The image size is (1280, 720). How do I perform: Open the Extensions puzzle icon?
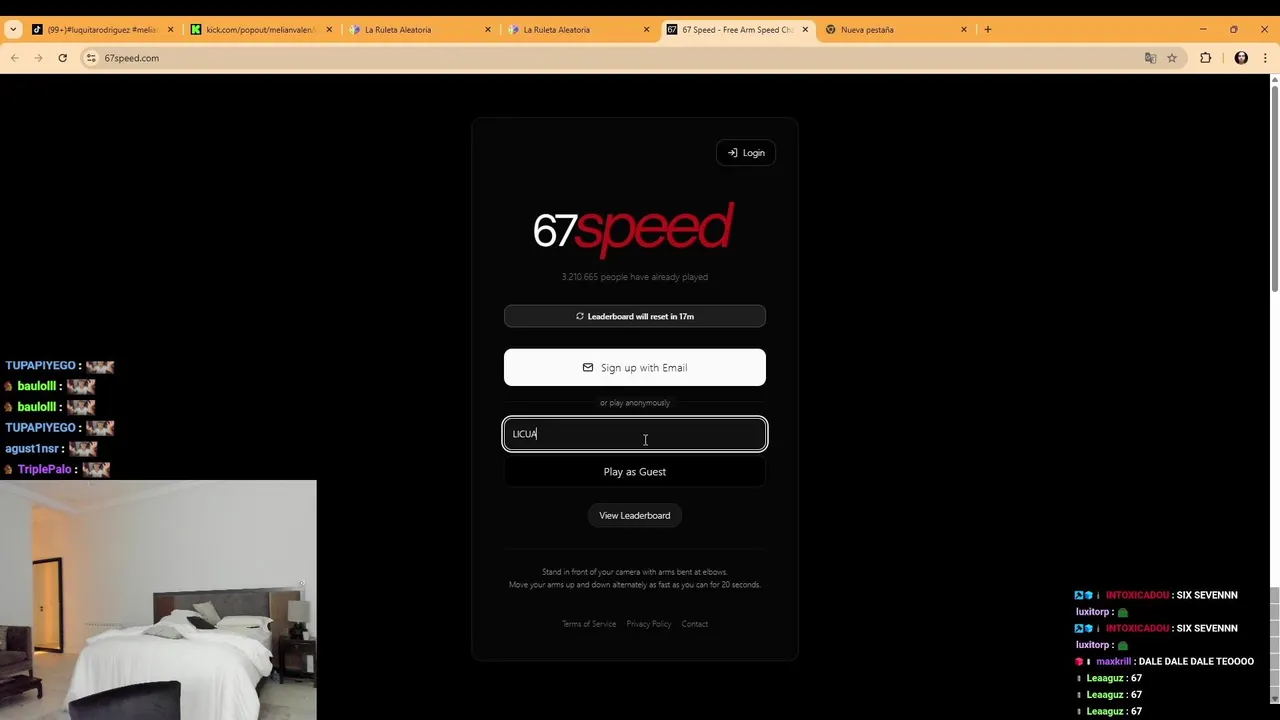coord(1206,58)
